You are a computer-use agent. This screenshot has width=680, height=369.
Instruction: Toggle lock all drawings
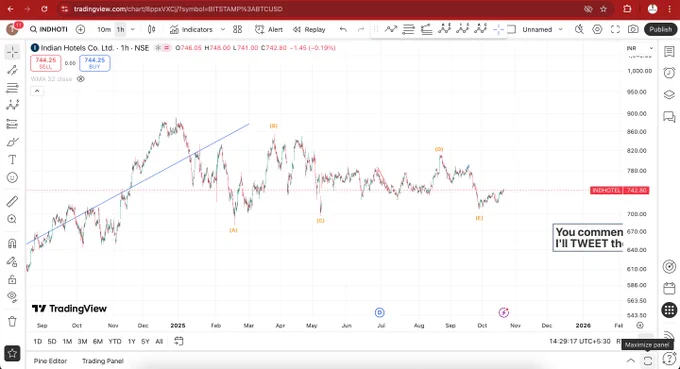(12, 279)
